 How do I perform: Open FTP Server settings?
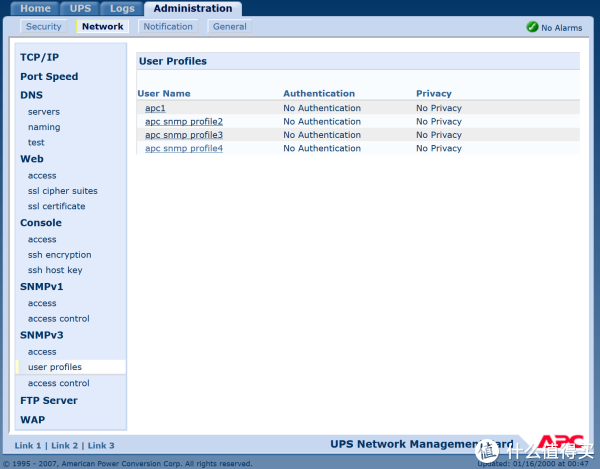coord(49,401)
